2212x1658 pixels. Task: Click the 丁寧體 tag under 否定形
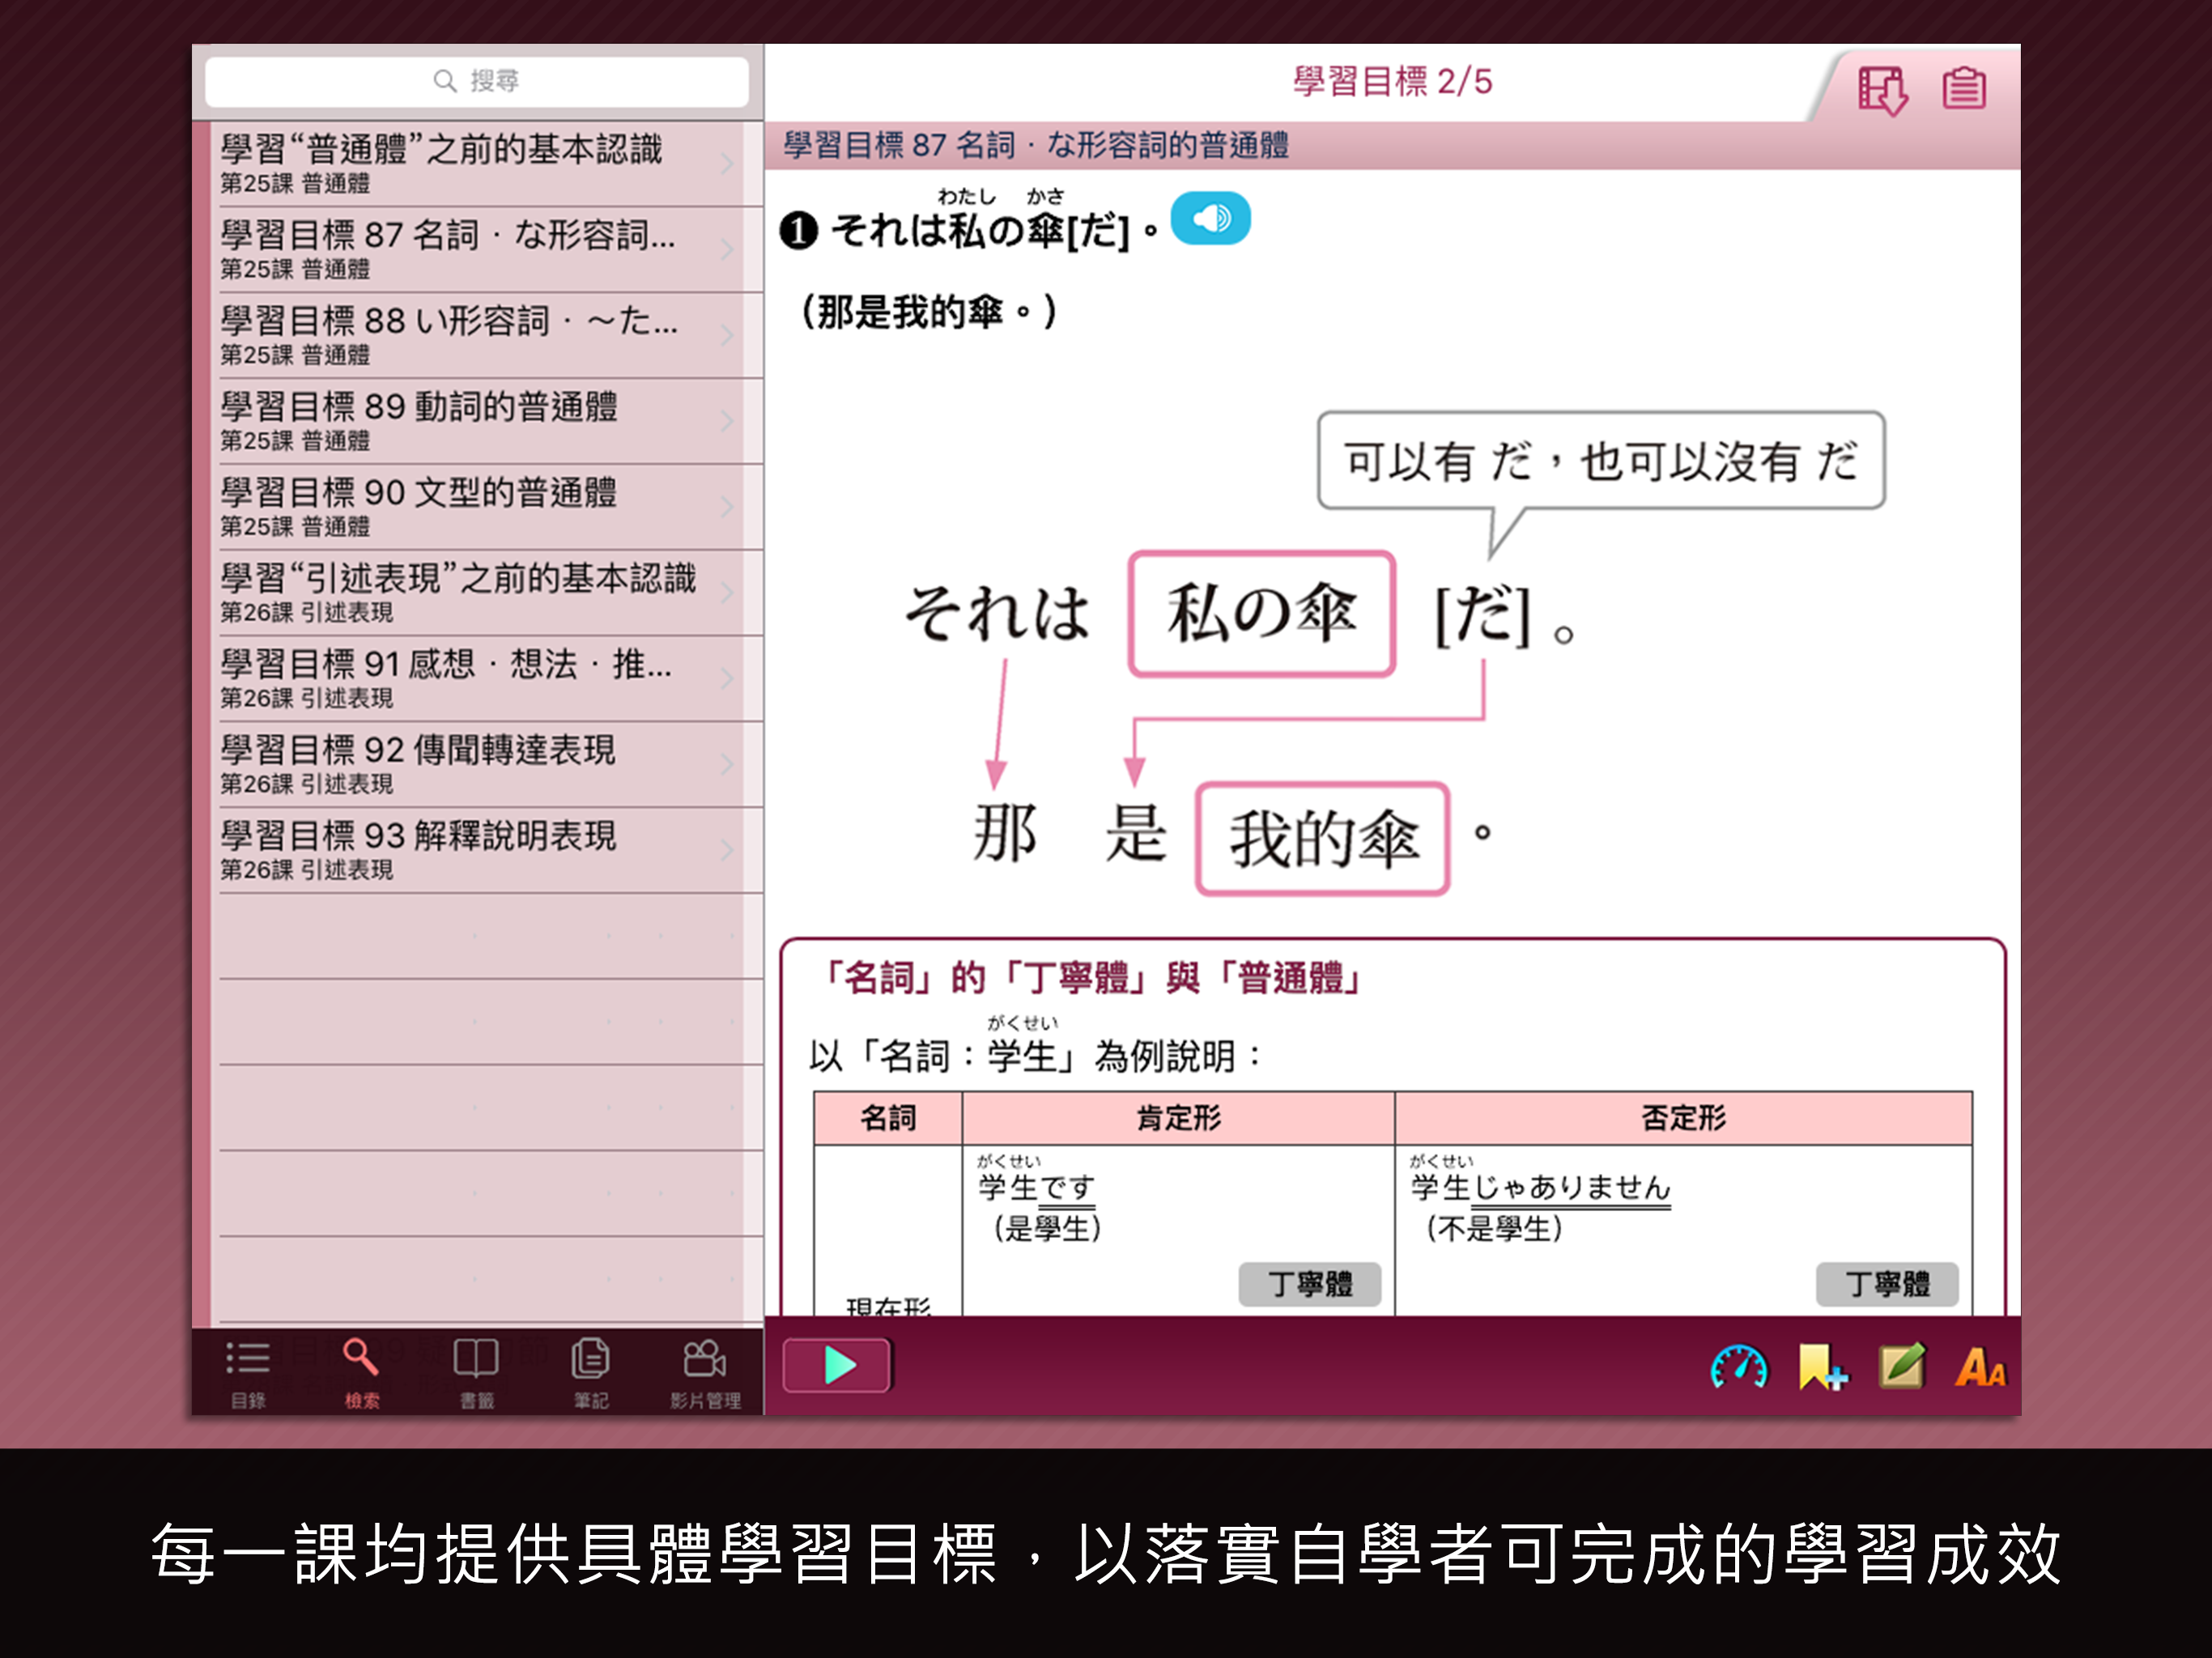[1887, 1284]
